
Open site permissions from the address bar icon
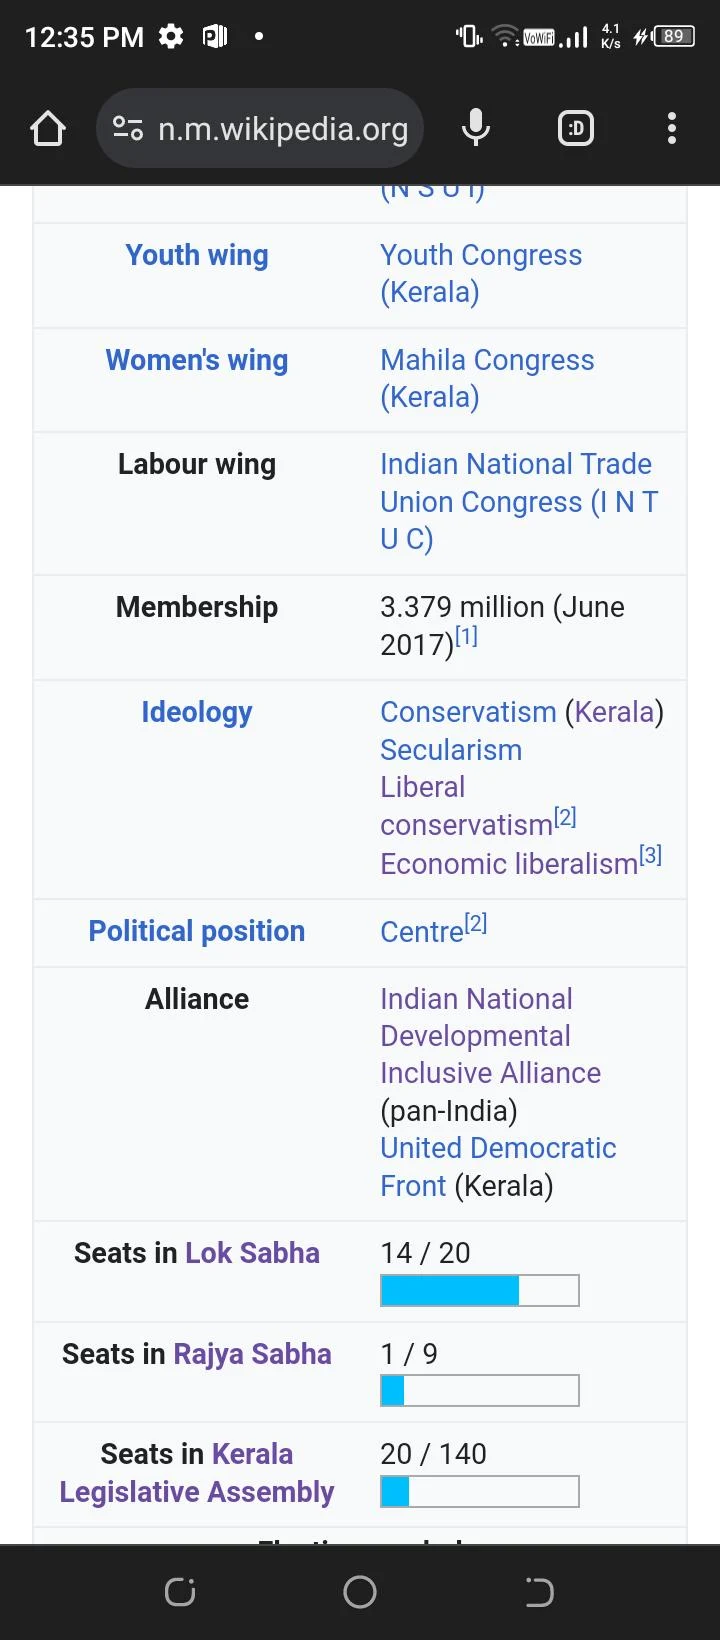click(129, 128)
